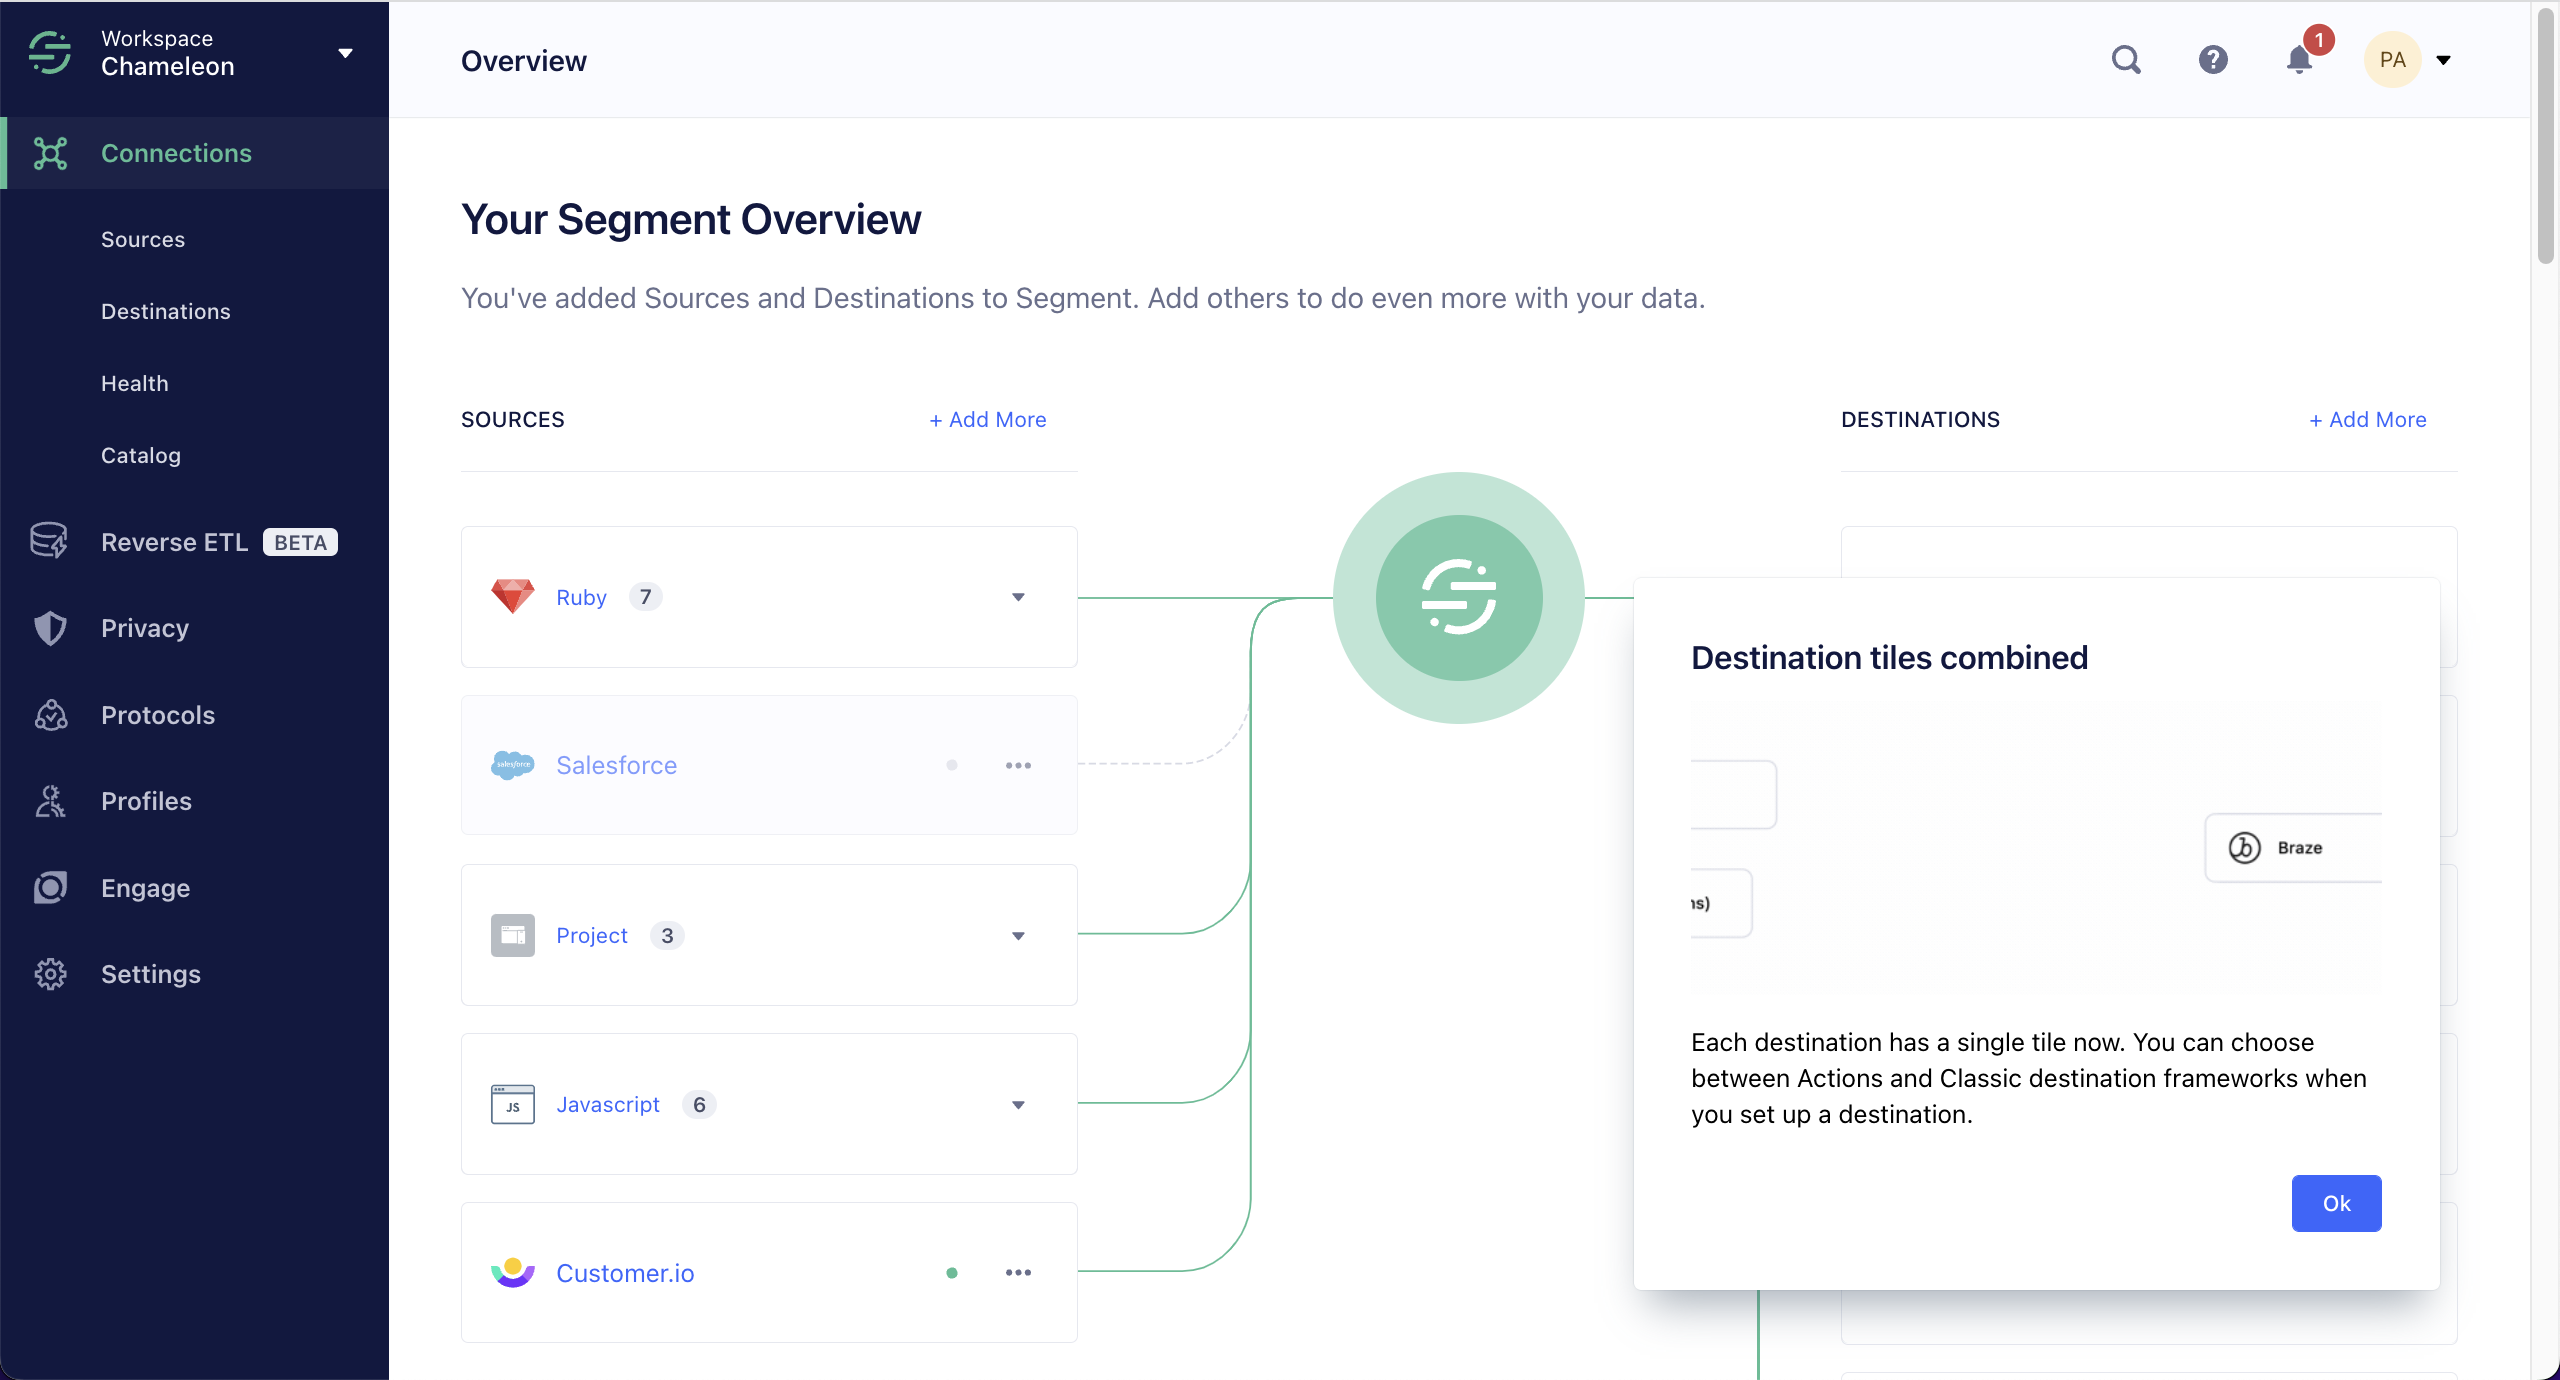Click the Project source icon
Image resolution: width=2560 pixels, height=1380 pixels.
[513, 935]
